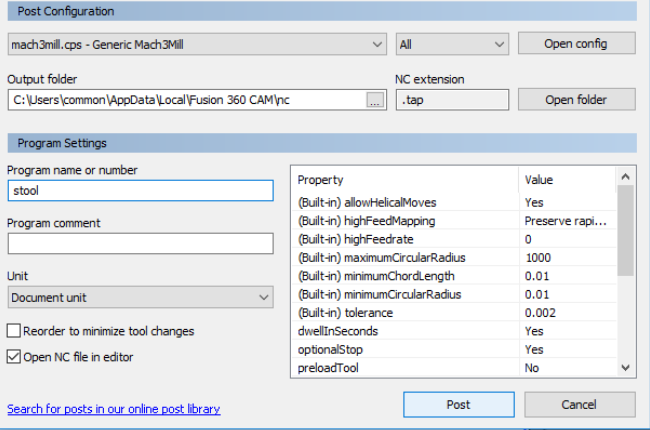Viewport: 650px width, 430px height.
Task: Click the output folder browse (...) button
Action: pyautogui.click(x=375, y=100)
